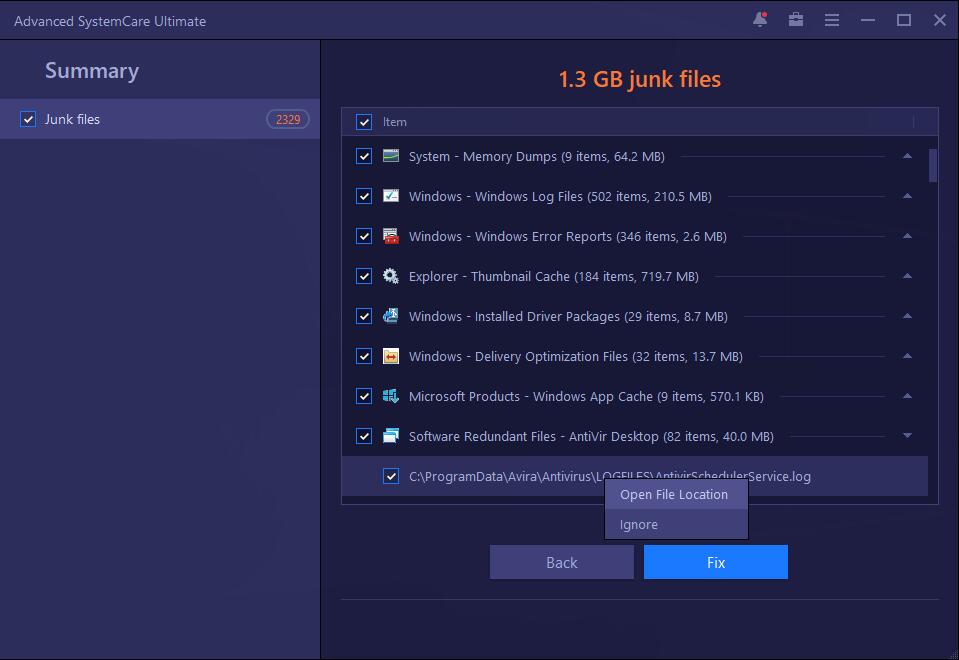The height and width of the screenshot is (660, 959).
Task: Uncheck the AntivirSchedulerService.log file checkbox
Action: click(391, 476)
